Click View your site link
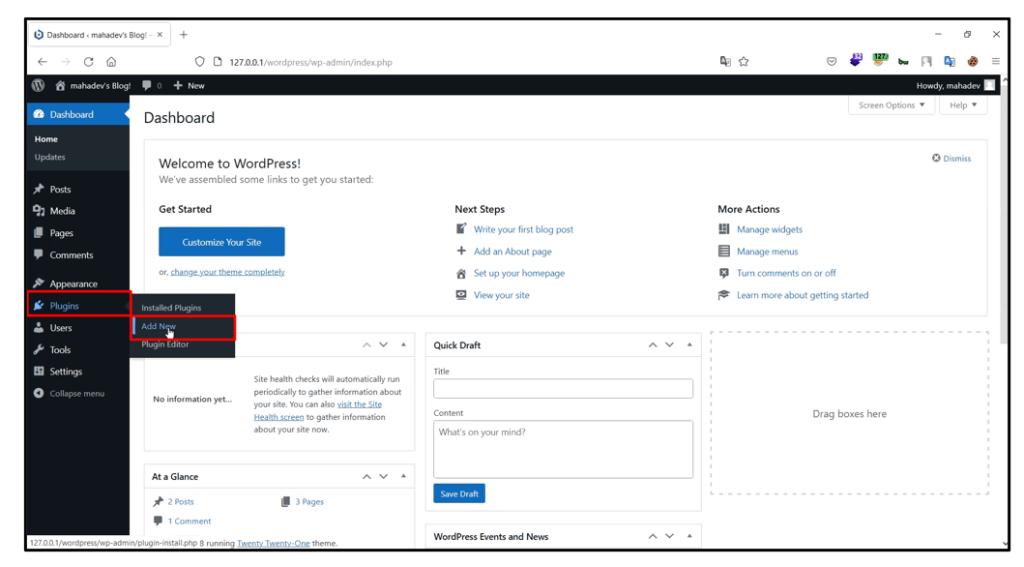Image resolution: width=1024 pixels, height=567 pixels. pyautogui.click(x=502, y=295)
